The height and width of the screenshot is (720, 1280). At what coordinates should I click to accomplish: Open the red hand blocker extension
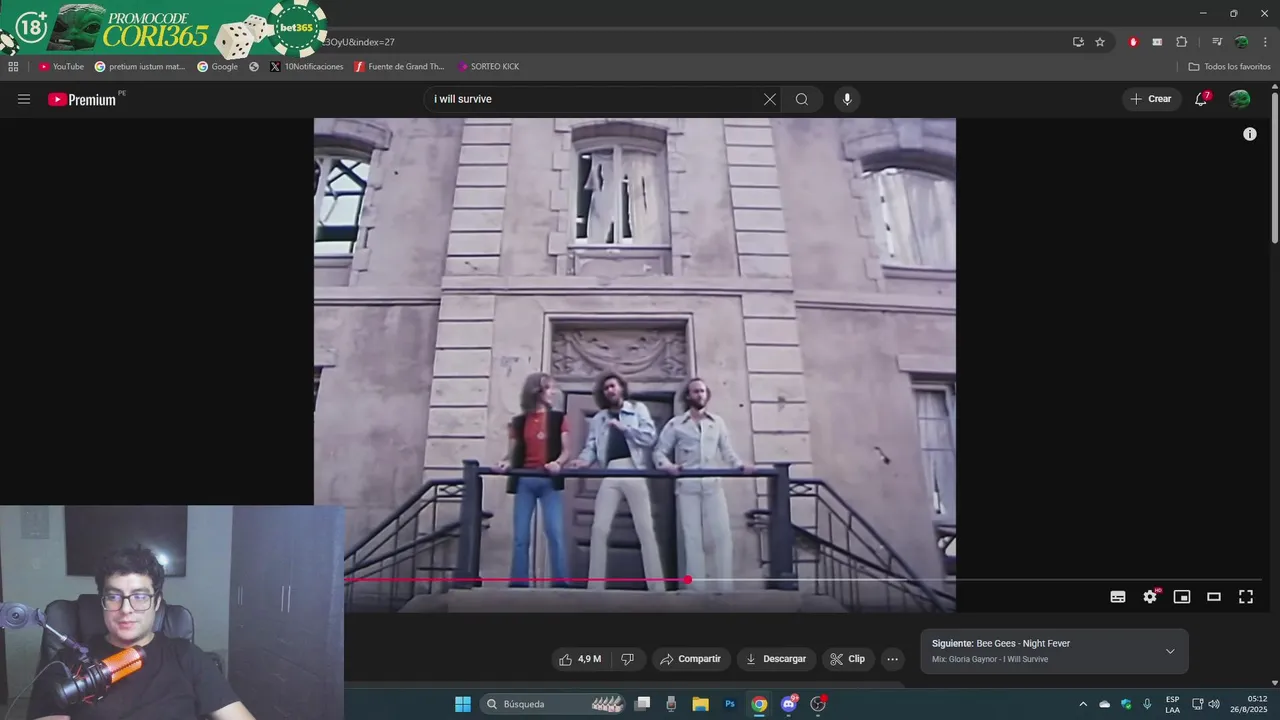[1133, 42]
